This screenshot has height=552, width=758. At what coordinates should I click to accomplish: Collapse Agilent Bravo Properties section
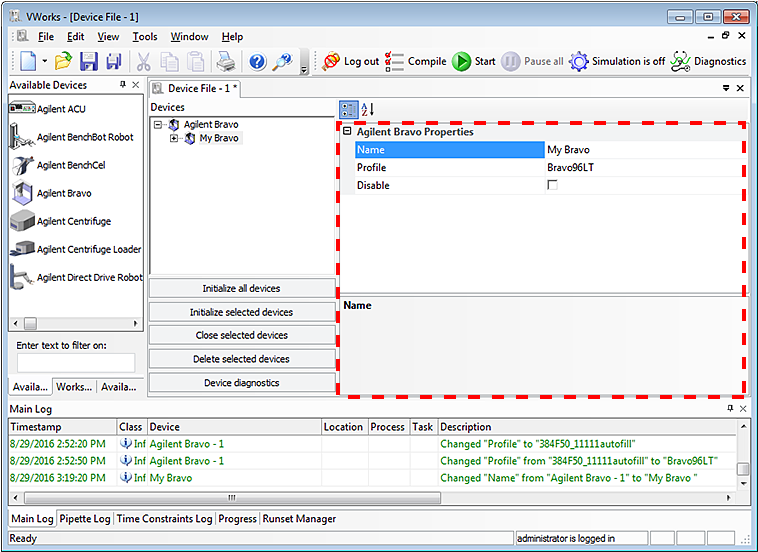click(x=346, y=132)
